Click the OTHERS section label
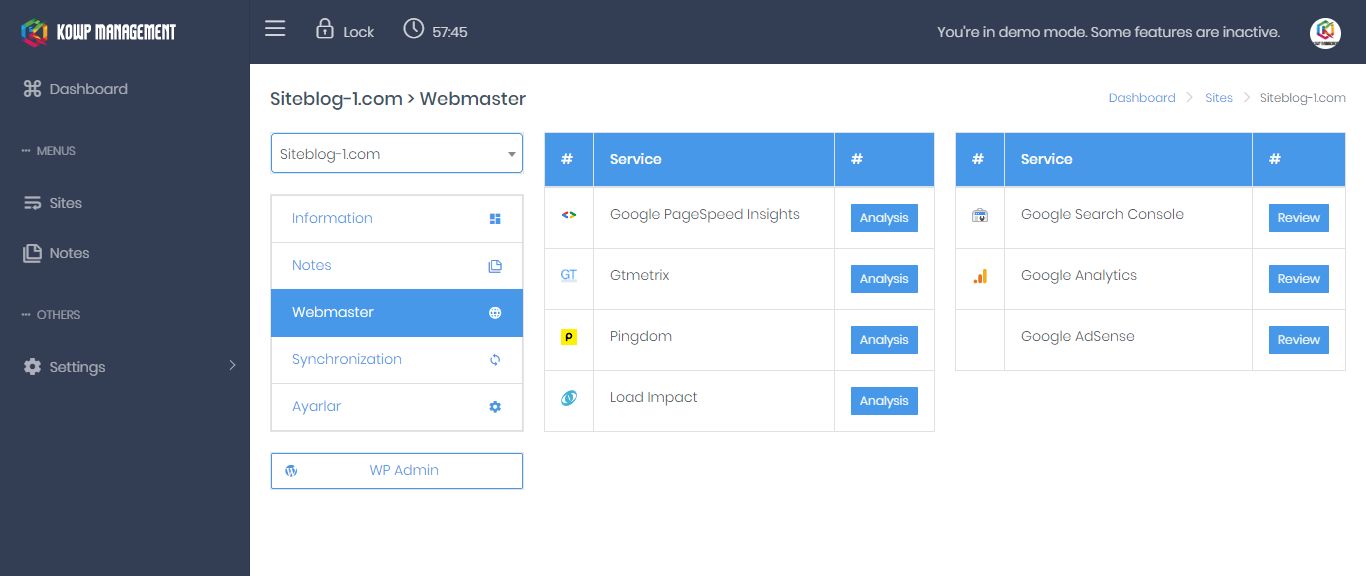 point(58,315)
